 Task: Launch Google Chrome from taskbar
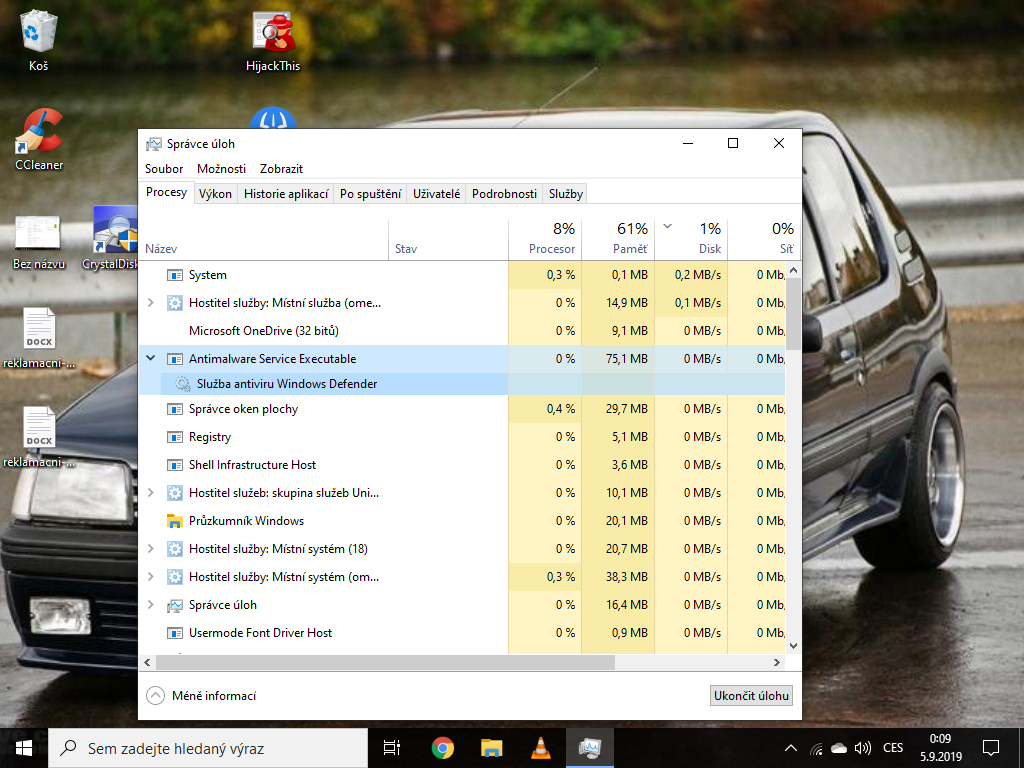442,748
